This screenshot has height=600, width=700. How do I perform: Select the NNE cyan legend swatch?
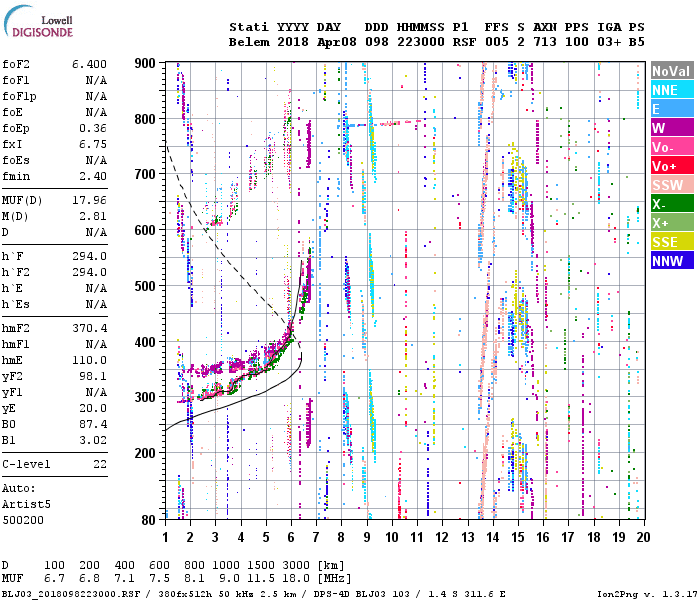672,90
